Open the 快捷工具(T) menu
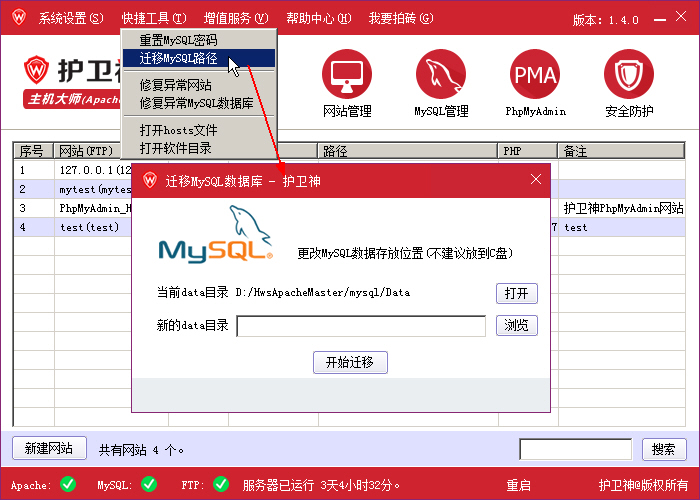The height and width of the screenshot is (500, 700). click(x=154, y=18)
